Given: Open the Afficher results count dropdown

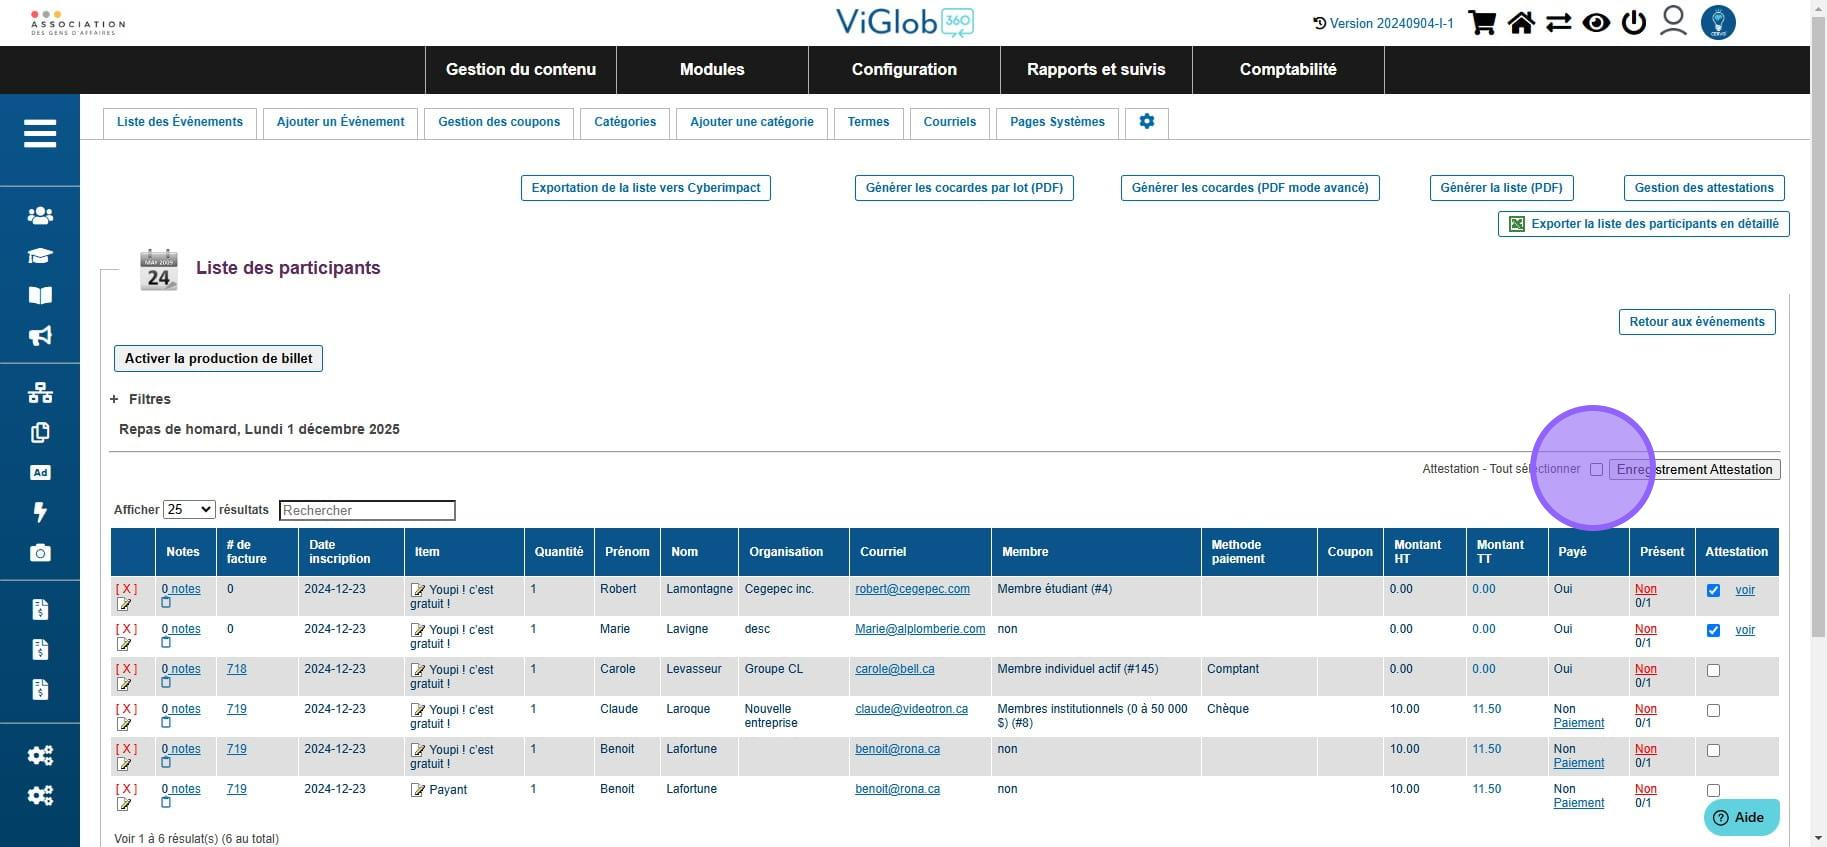Looking at the screenshot, I should [x=189, y=510].
